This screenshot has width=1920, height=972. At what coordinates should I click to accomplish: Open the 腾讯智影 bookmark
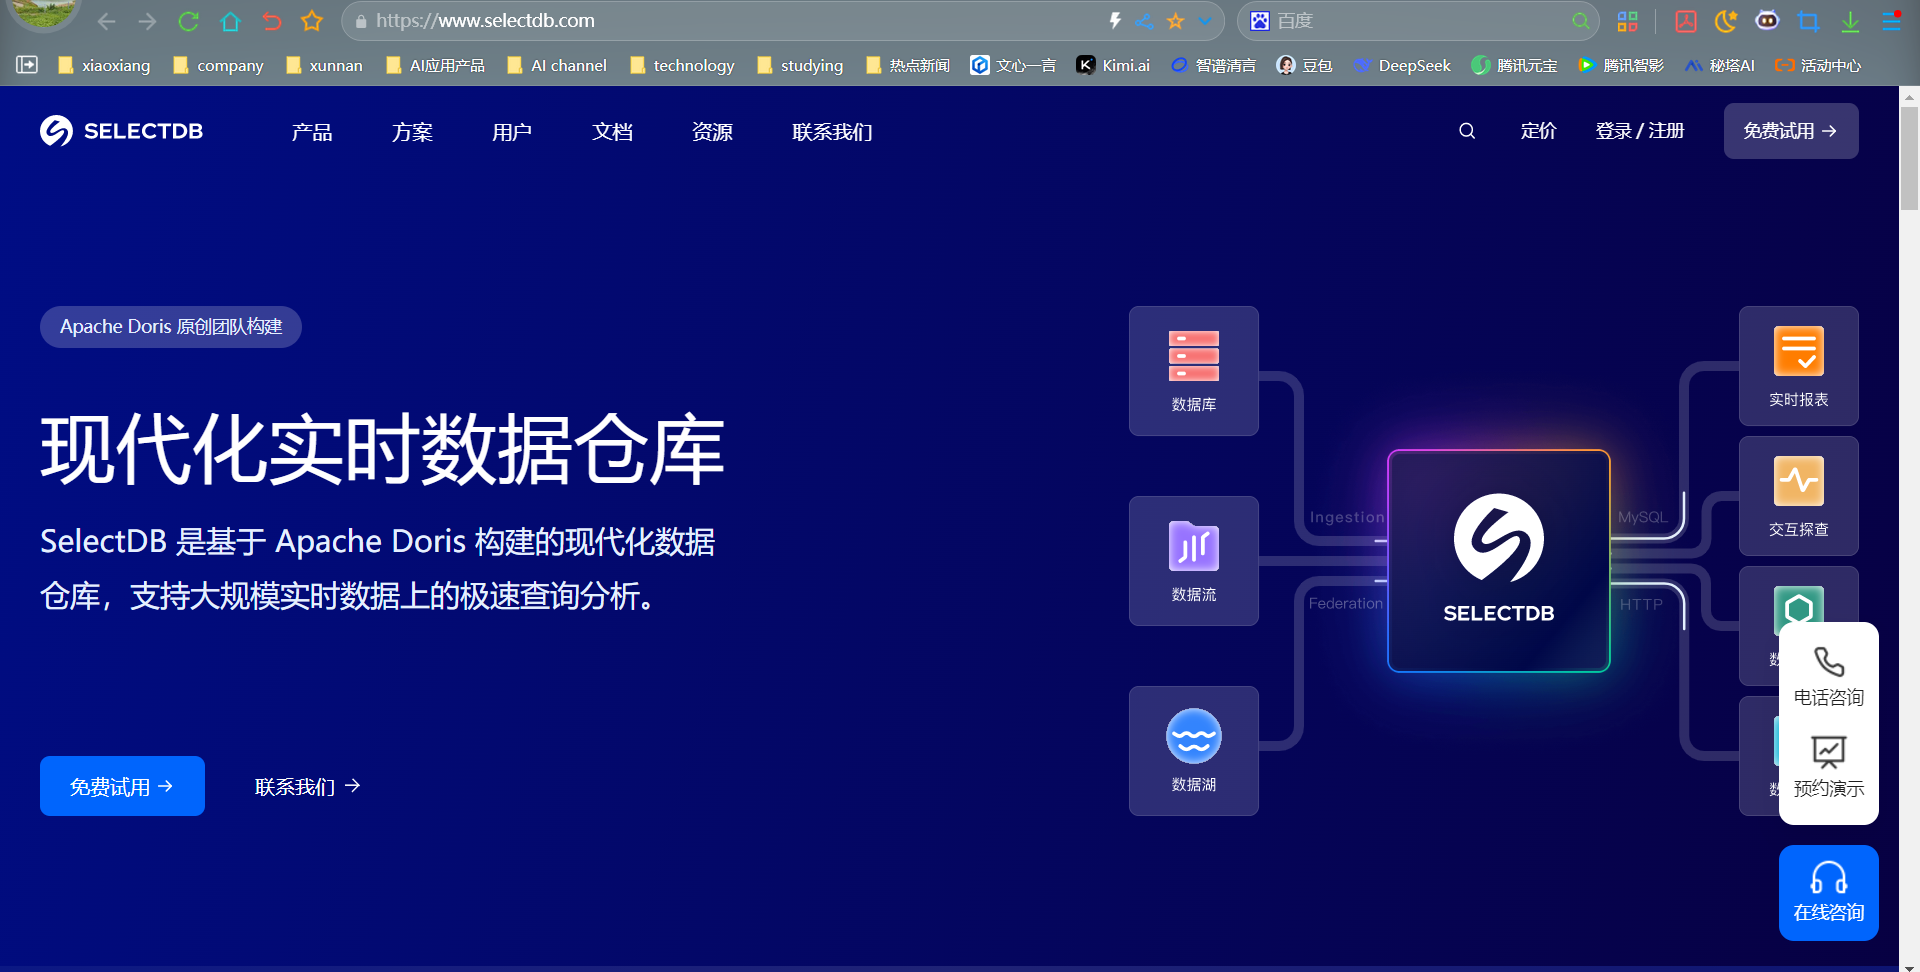click(1621, 65)
